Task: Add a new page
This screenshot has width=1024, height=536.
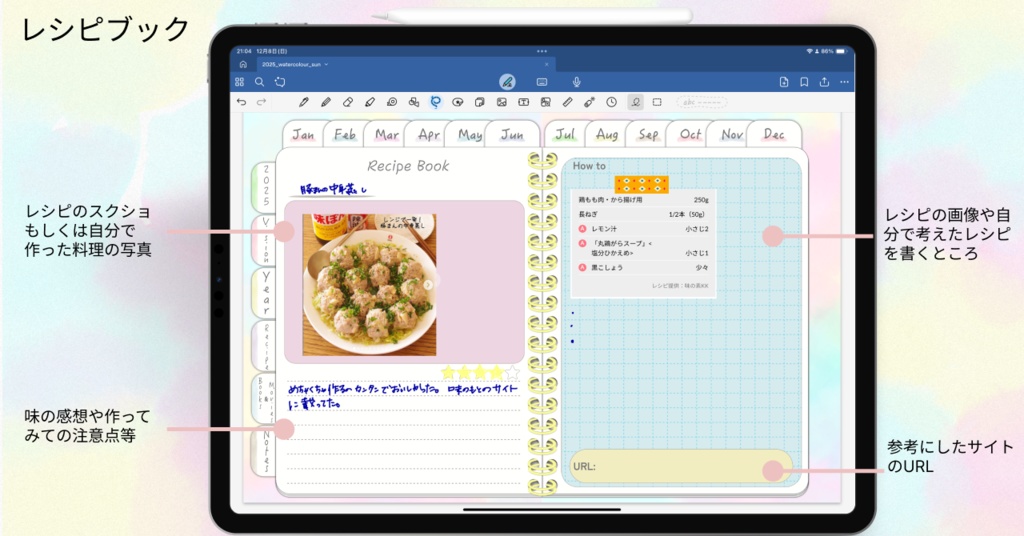Action: [x=784, y=82]
